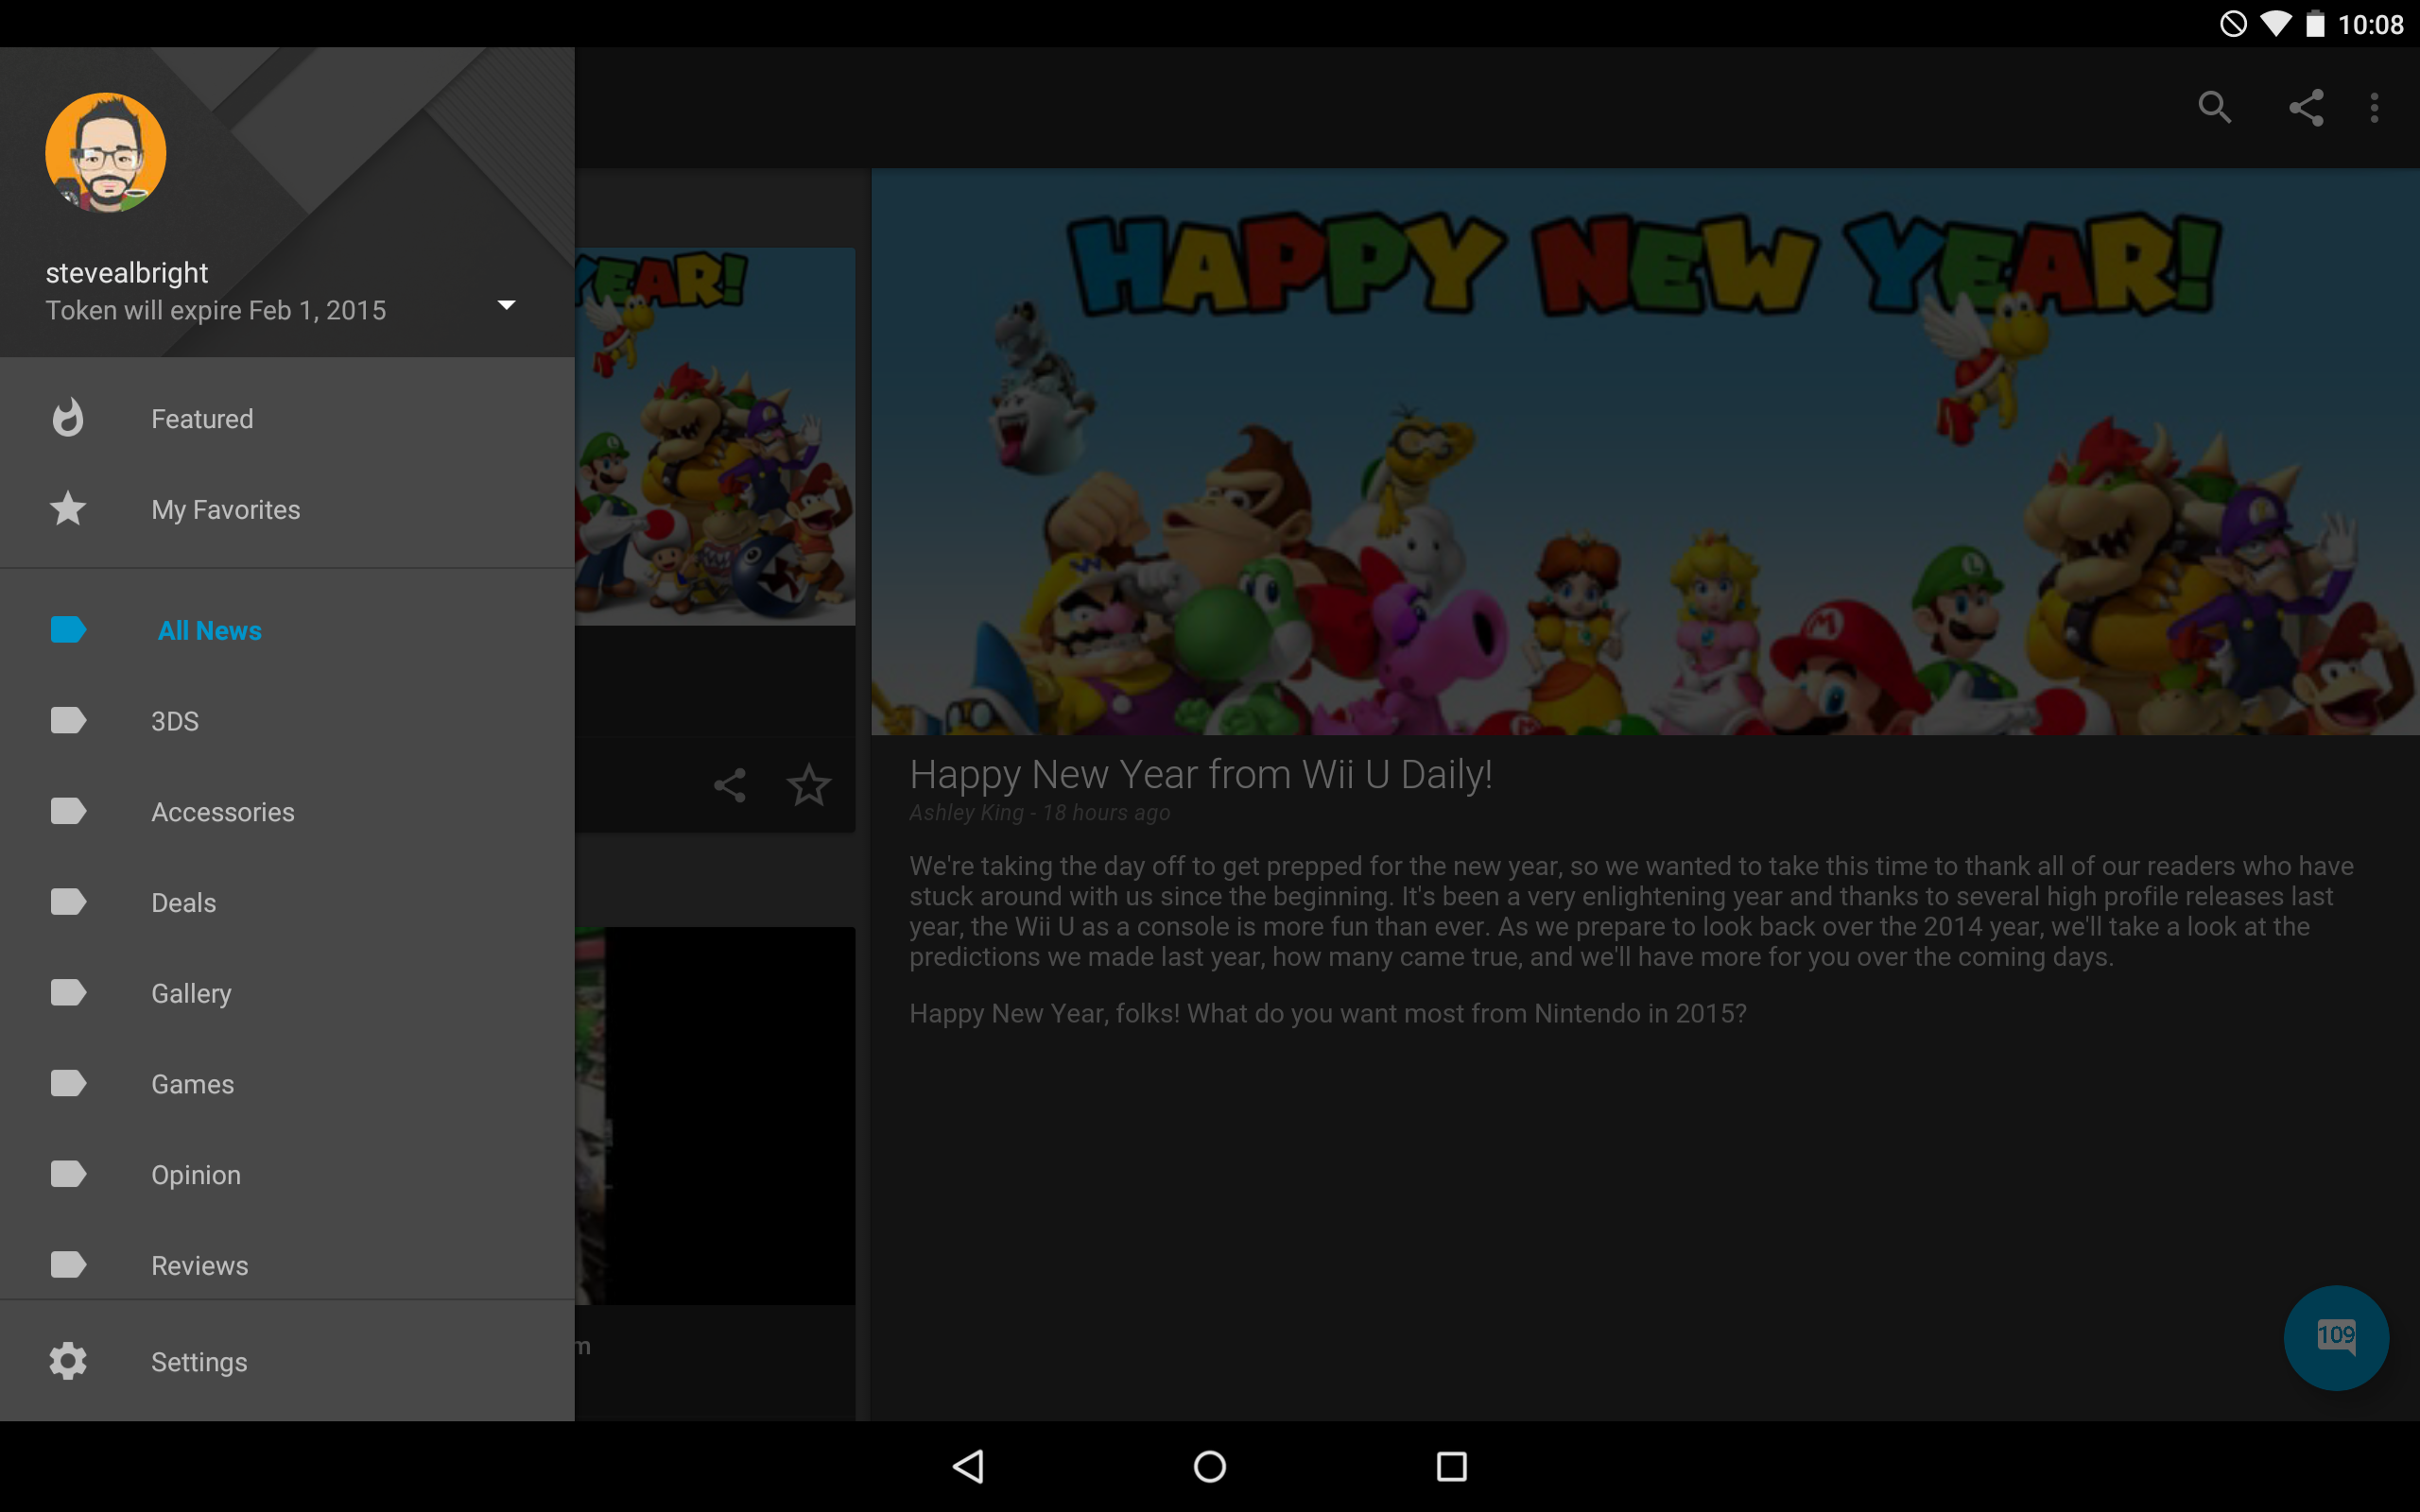Image resolution: width=2420 pixels, height=1512 pixels.
Task: Tap the recent apps square button
Action: point(1451,1466)
